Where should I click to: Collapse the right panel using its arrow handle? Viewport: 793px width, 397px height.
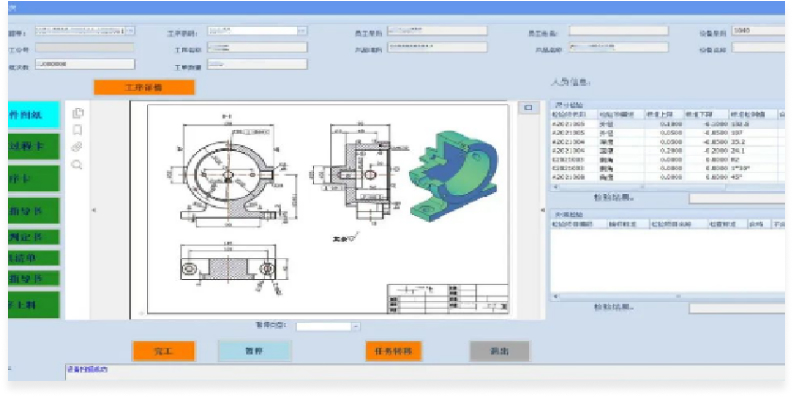tap(543, 210)
